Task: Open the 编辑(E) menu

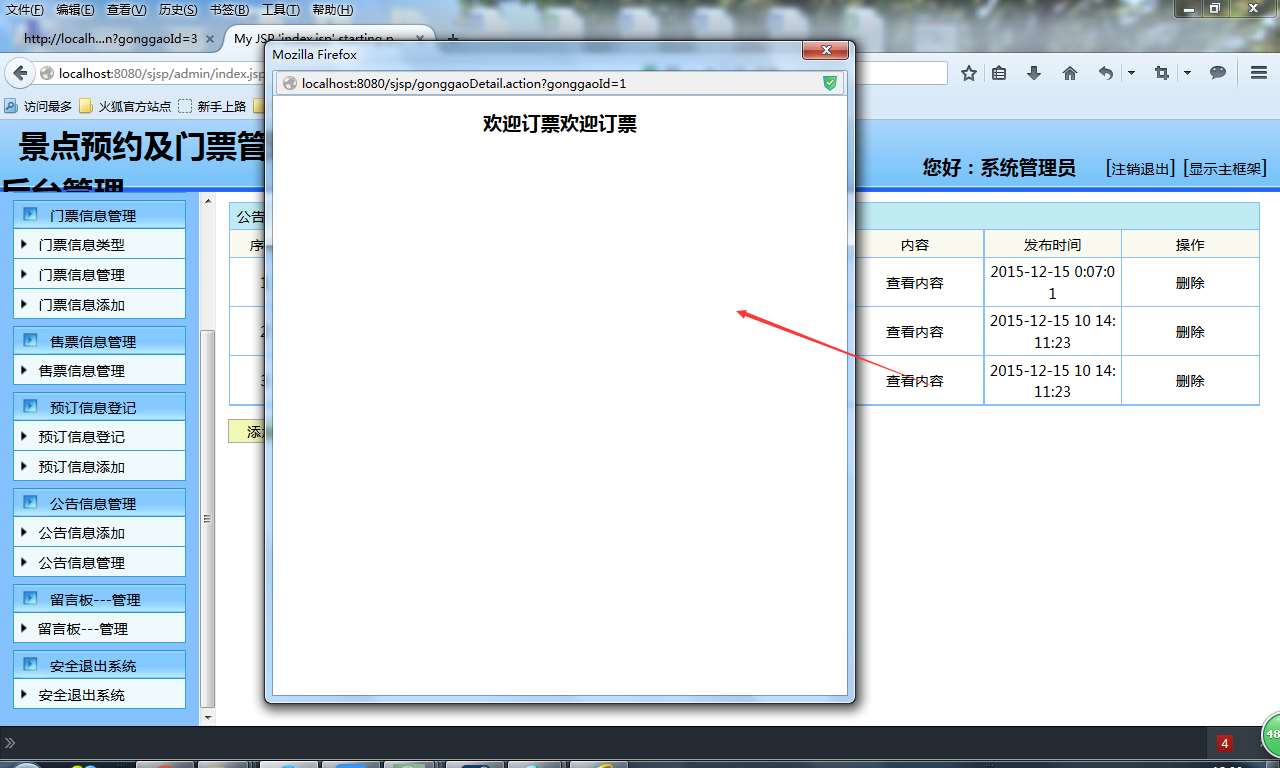Action: (76, 10)
